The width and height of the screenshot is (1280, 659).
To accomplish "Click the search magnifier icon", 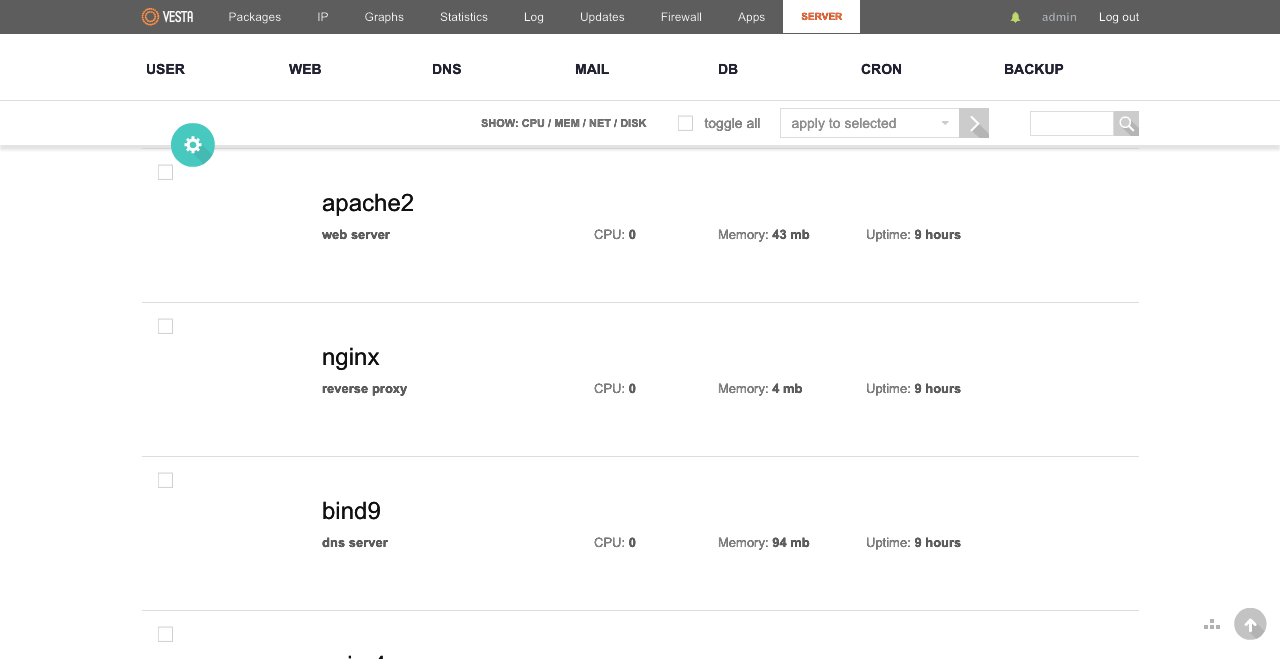I will [x=1127, y=124].
